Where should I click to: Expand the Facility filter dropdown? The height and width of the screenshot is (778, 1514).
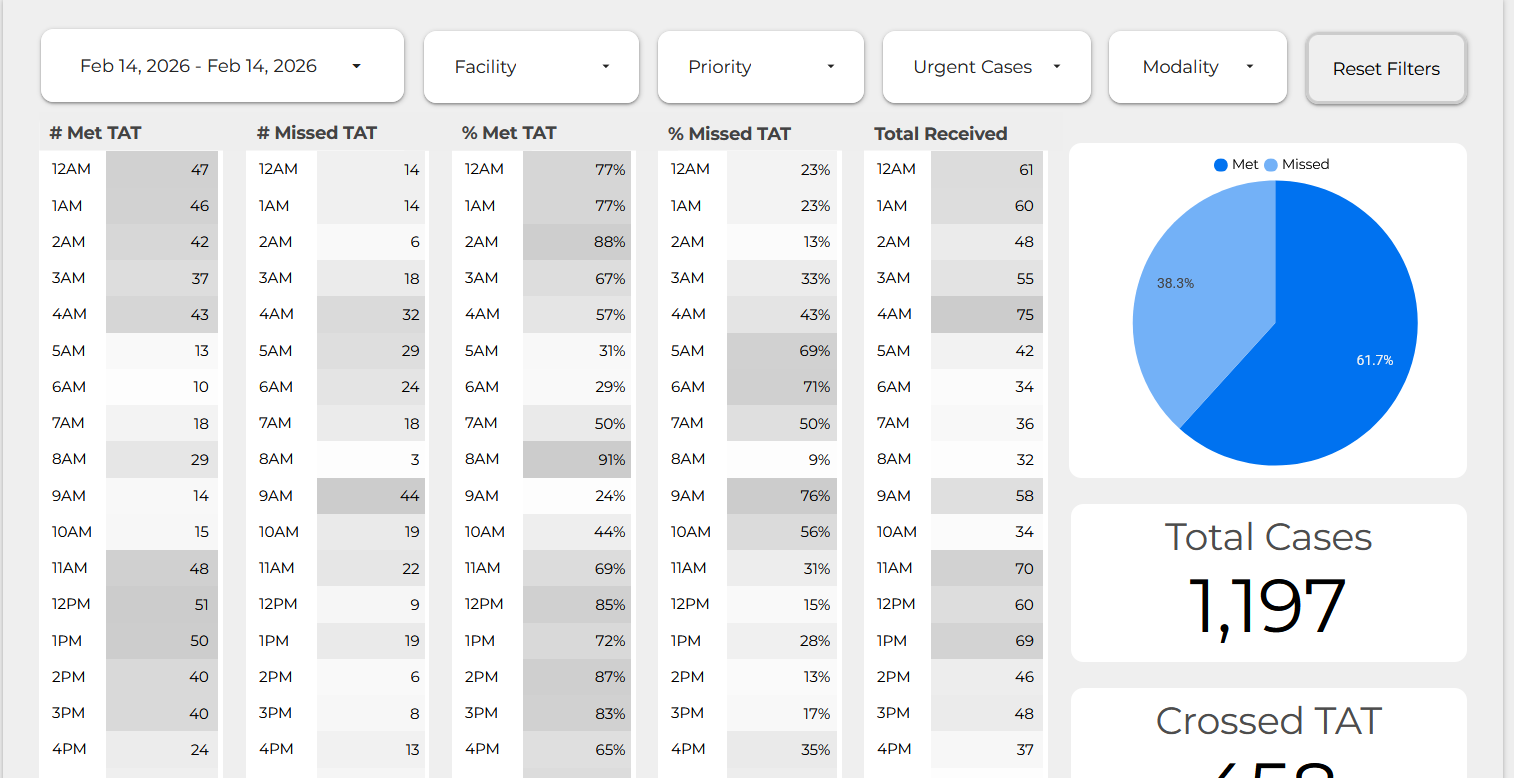tap(530, 67)
